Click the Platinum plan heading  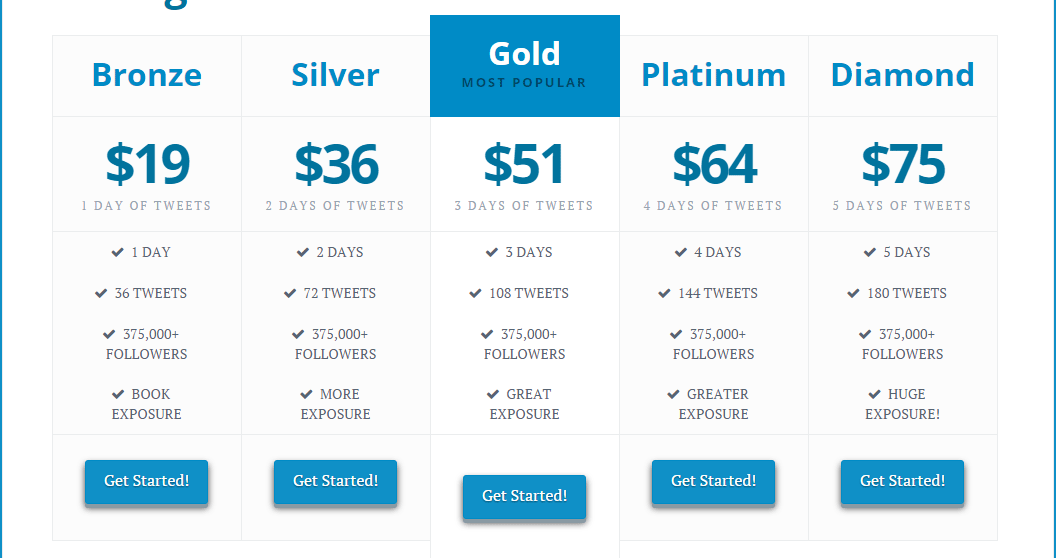click(713, 75)
